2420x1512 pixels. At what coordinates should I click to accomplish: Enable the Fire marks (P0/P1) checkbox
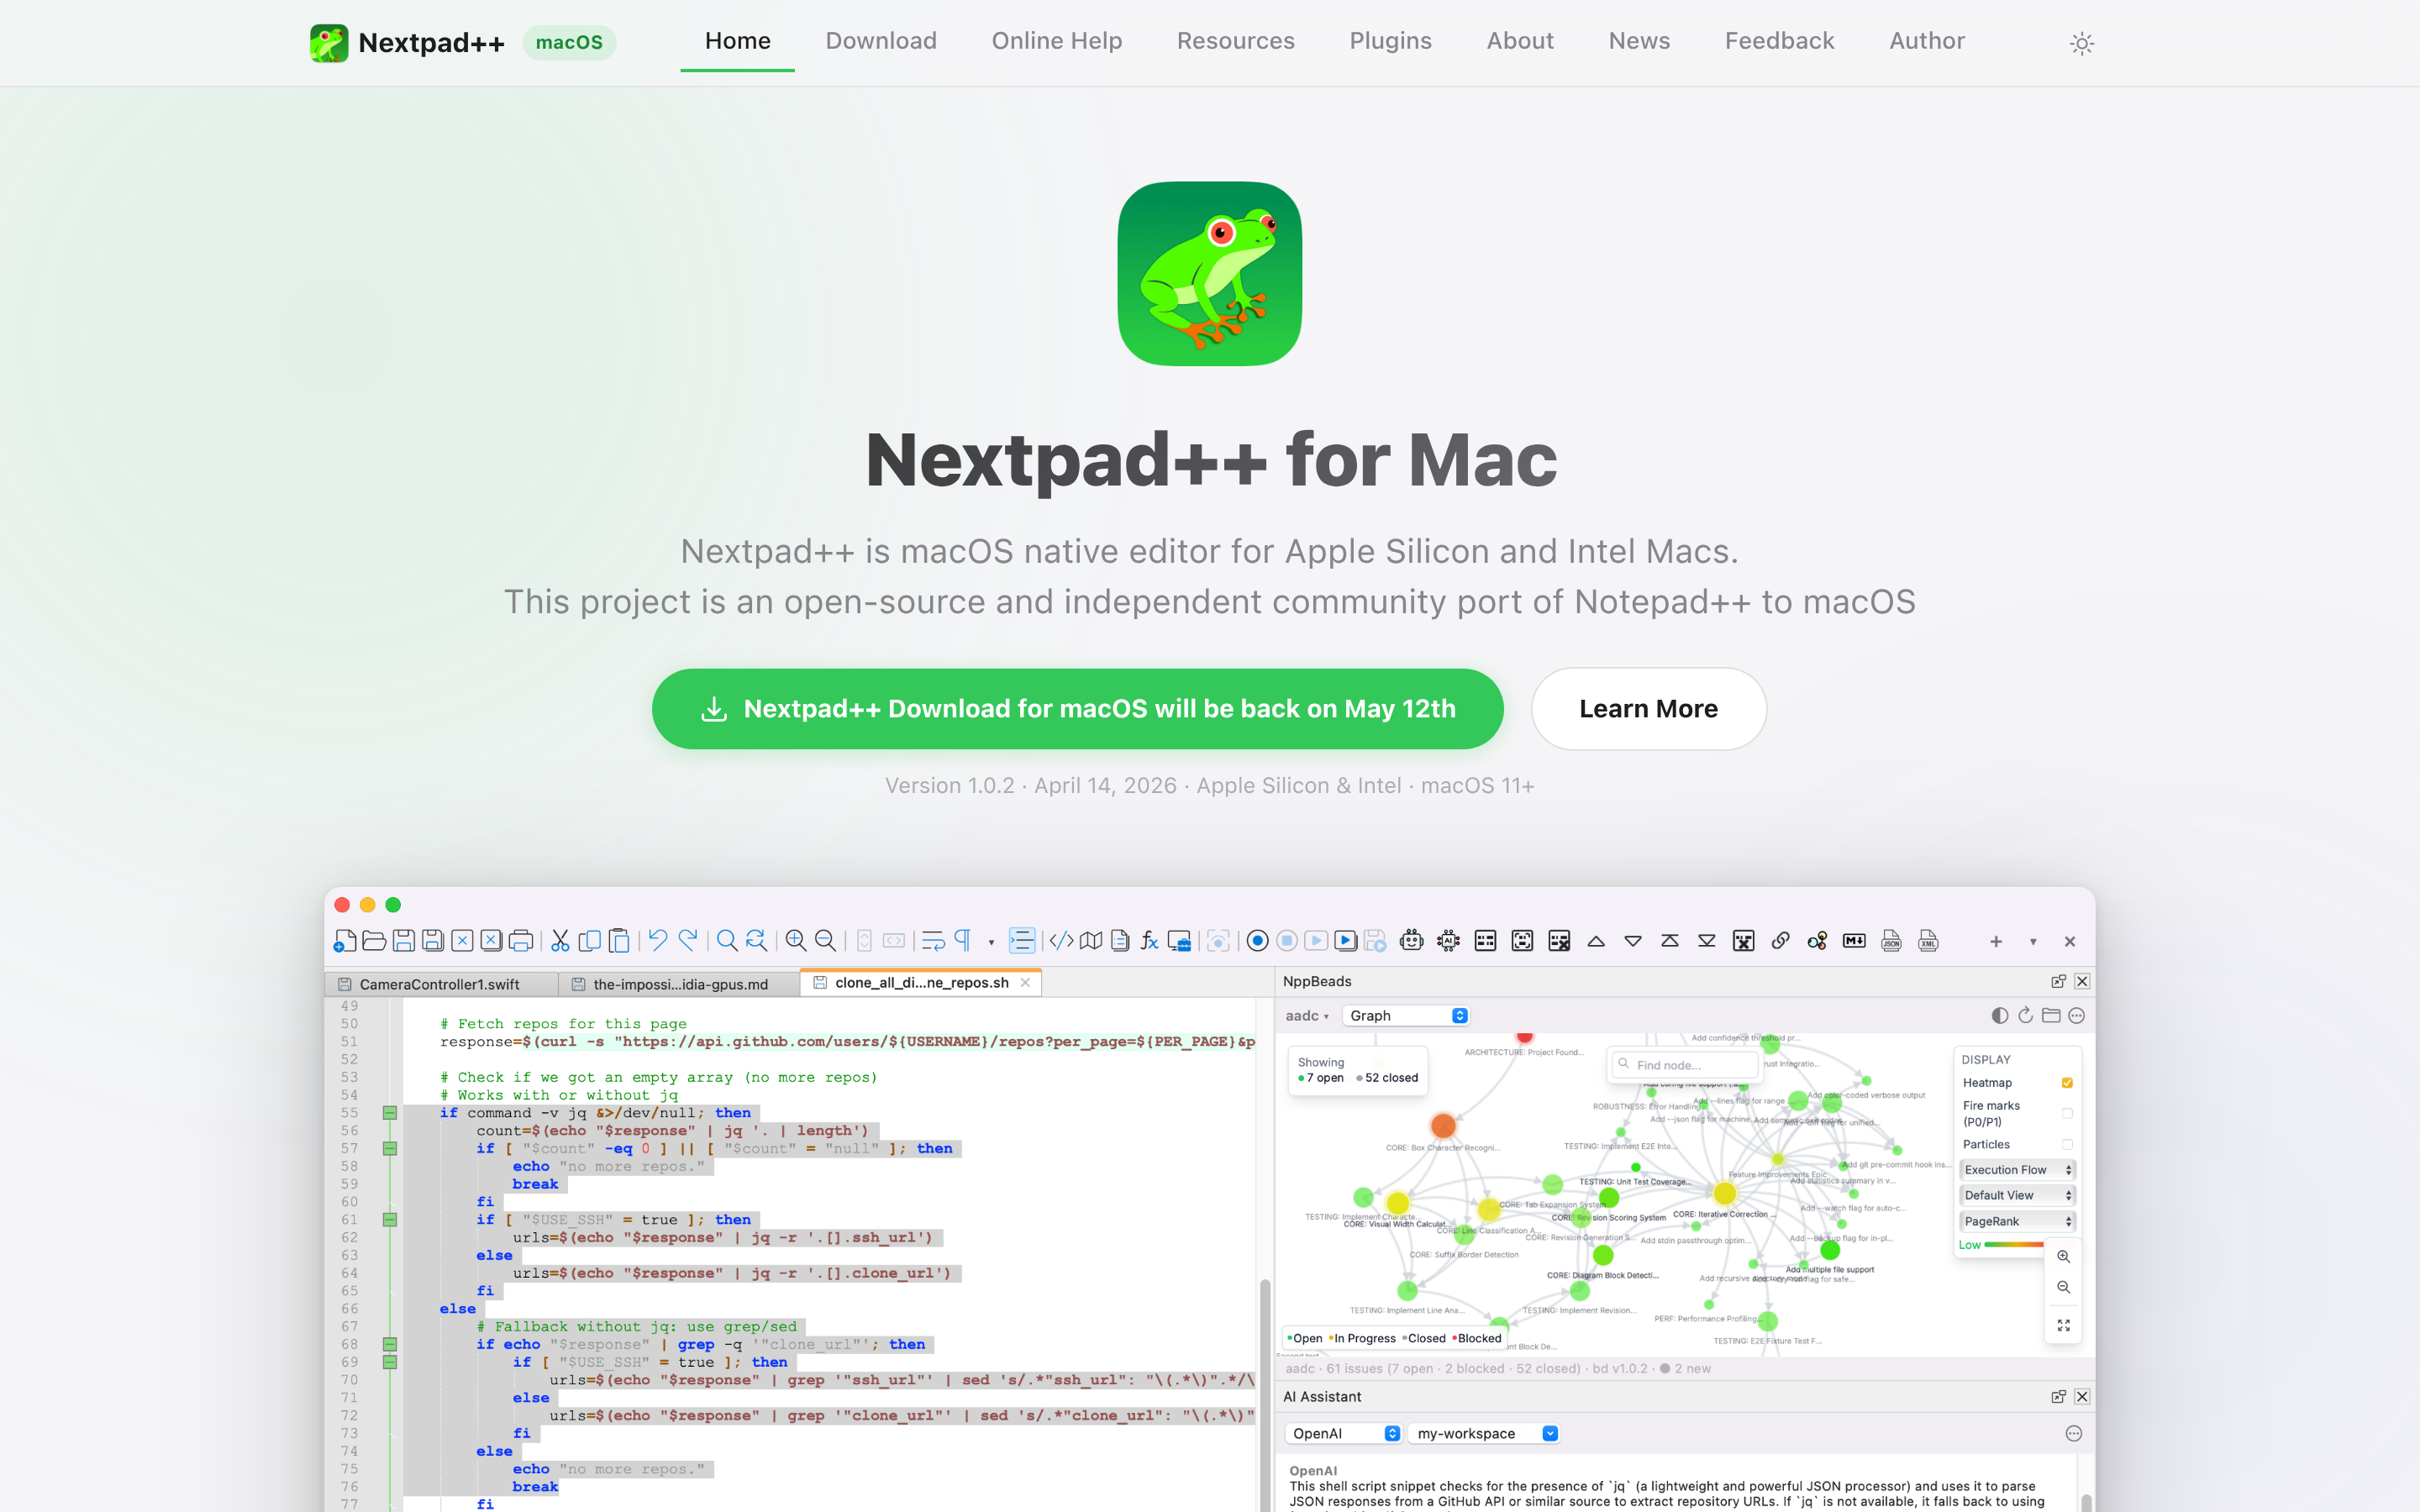click(x=2067, y=1113)
